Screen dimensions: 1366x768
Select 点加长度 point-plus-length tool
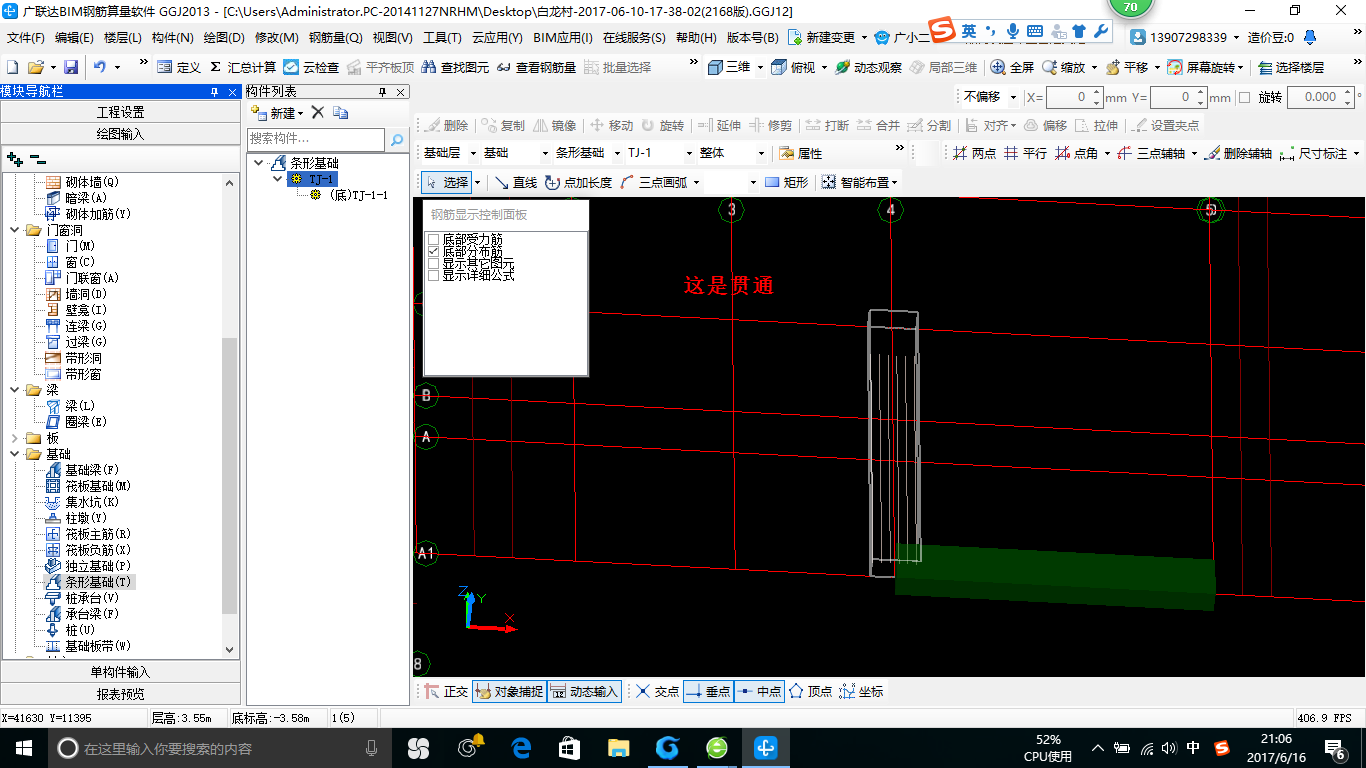579,182
